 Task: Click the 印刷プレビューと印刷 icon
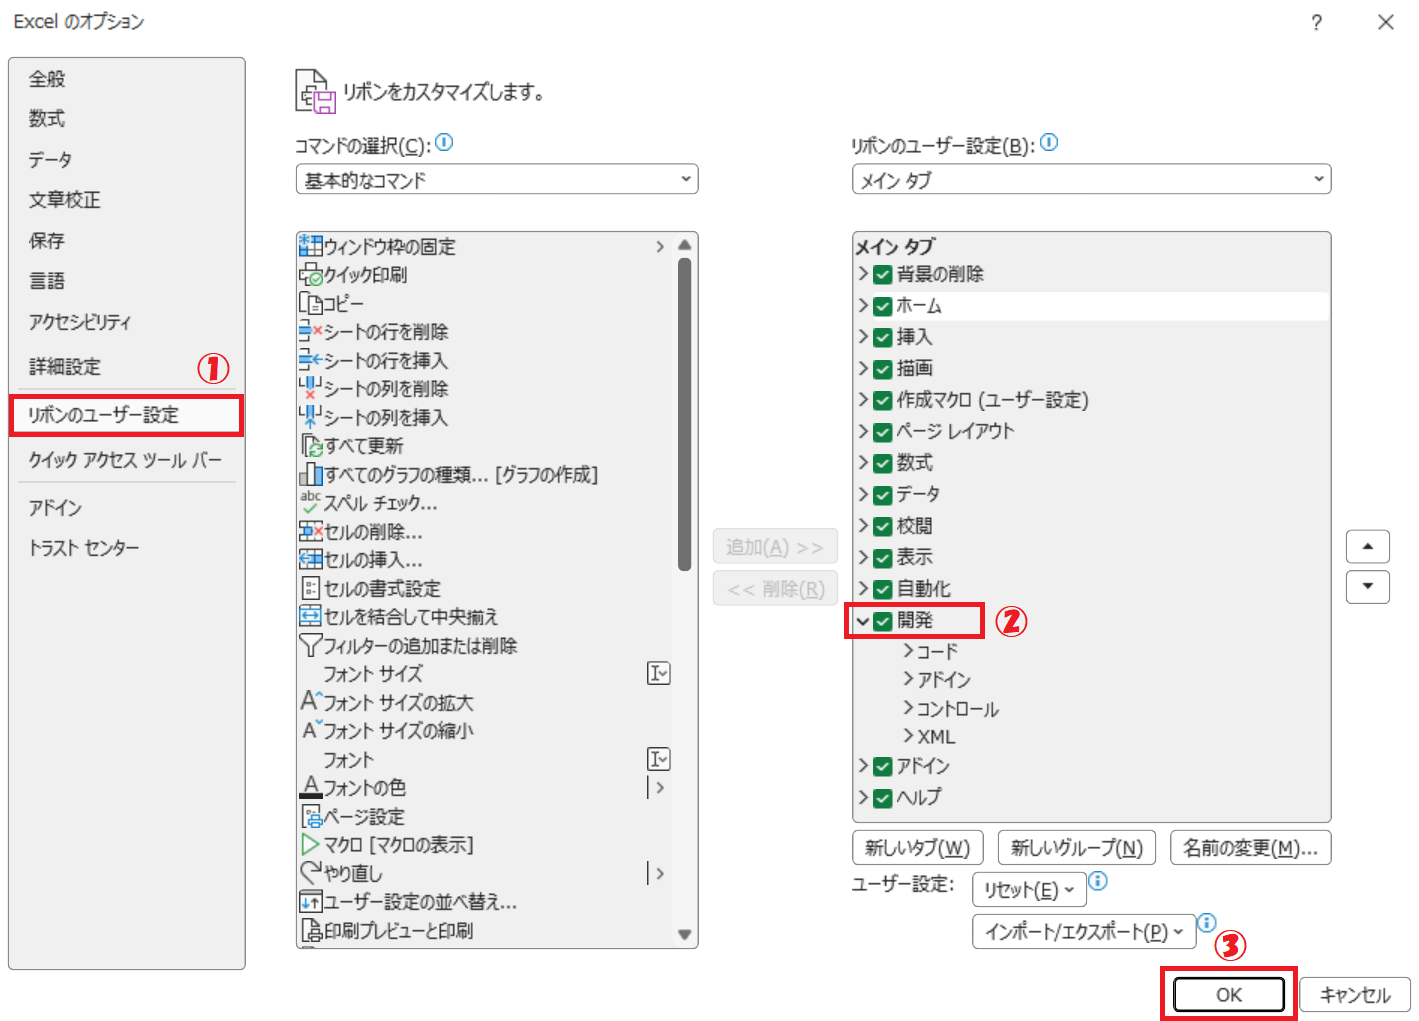click(x=311, y=930)
